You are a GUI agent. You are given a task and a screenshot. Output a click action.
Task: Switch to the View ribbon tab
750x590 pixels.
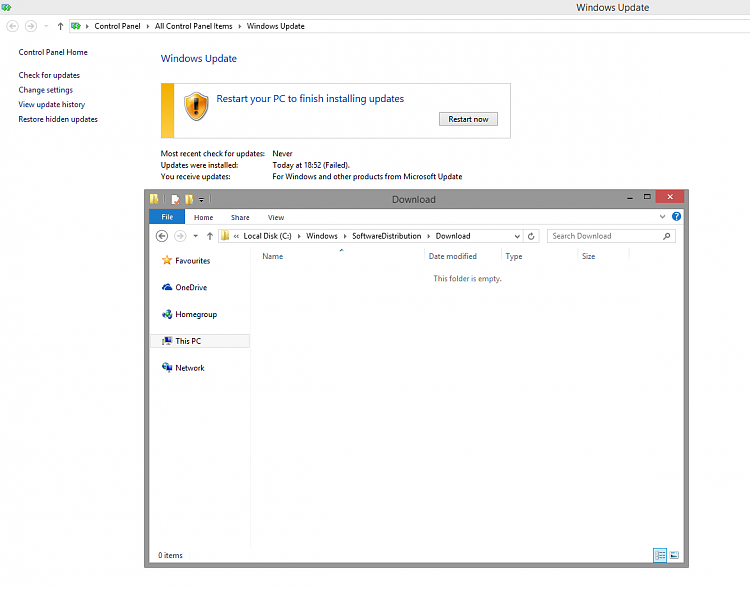[276, 217]
